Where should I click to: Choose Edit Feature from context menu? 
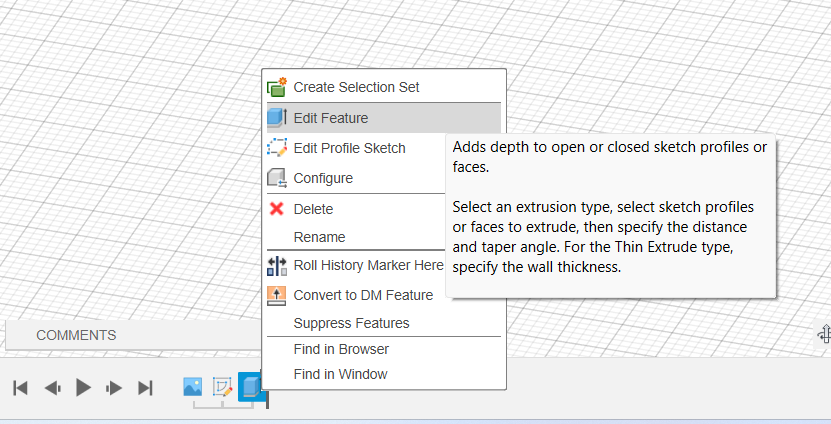pyautogui.click(x=384, y=118)
